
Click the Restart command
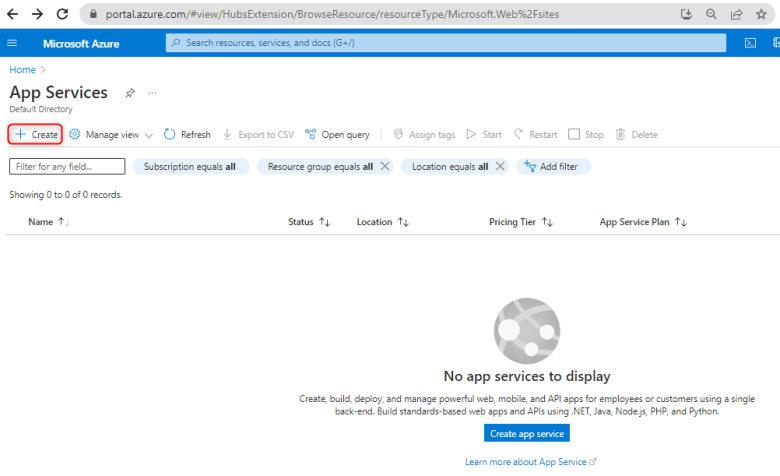pos(535,134)
